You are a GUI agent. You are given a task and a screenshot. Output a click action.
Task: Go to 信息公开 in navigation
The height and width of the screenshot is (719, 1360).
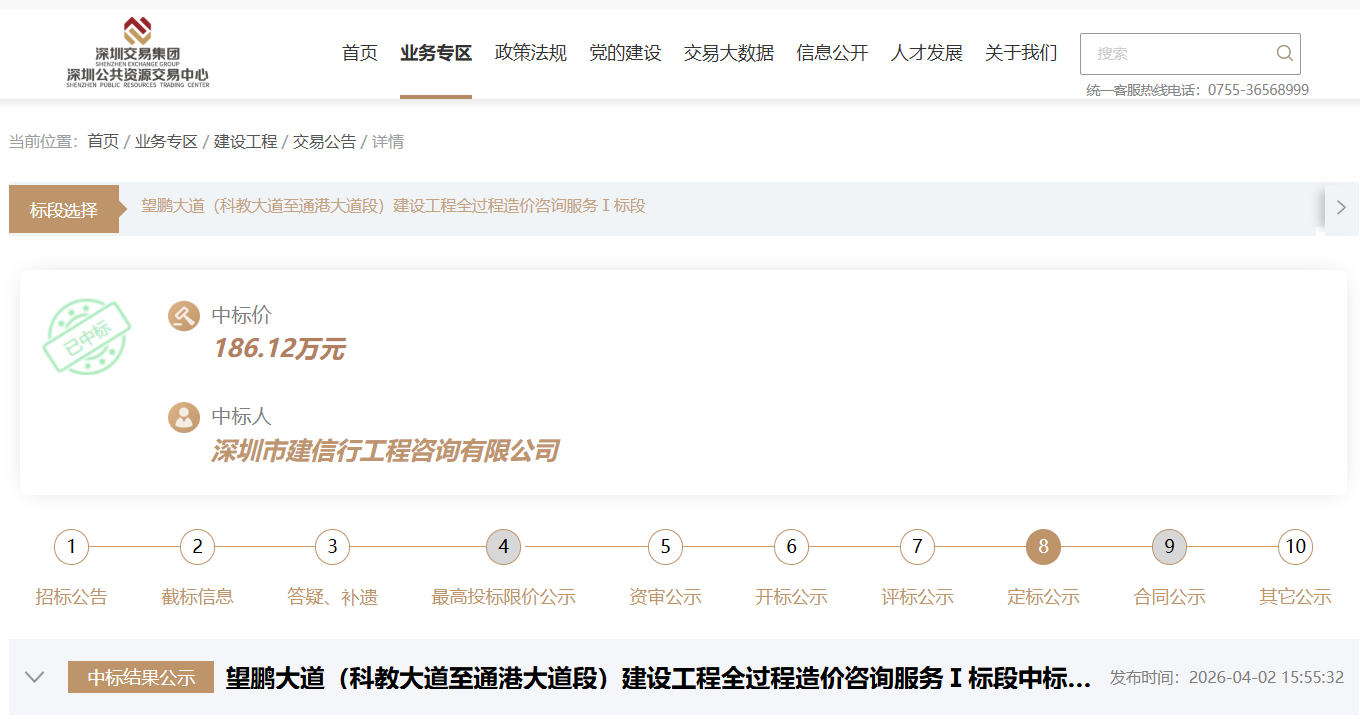(x=832, y=53)
